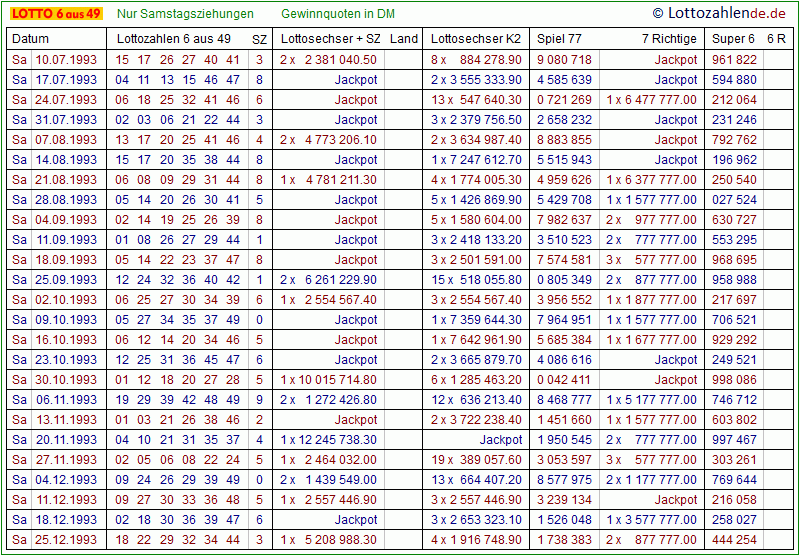The width and height of the screenshot is (800, 560).
Task: Select the 7 Richtige column header
Action: click(x=669, y=39)
